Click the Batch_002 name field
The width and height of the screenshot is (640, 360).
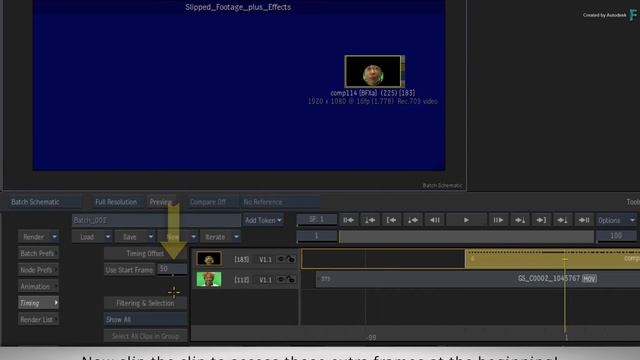tap(156, 220)
